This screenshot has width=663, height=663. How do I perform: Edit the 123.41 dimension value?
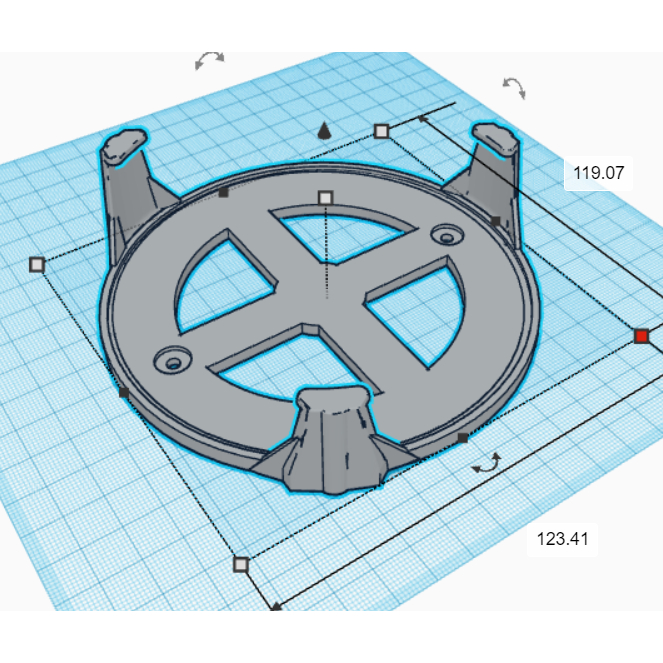pyautogui.click(x=562, y=539)
